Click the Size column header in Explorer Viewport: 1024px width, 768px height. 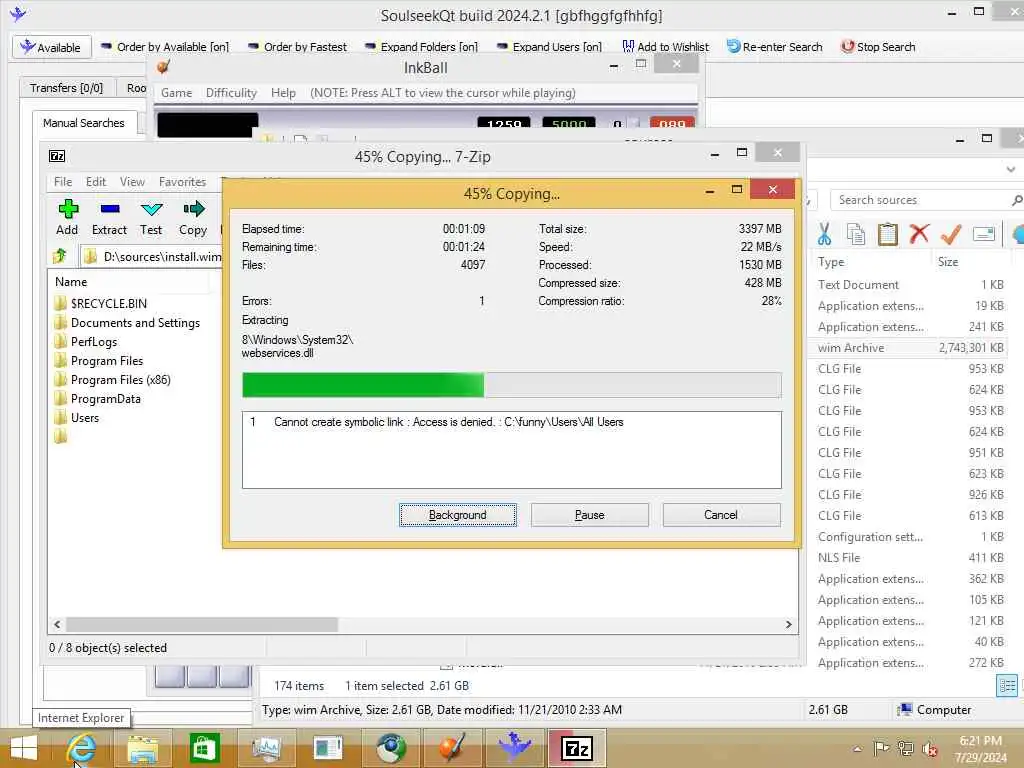pyautogui.click(x=948, y=262)
